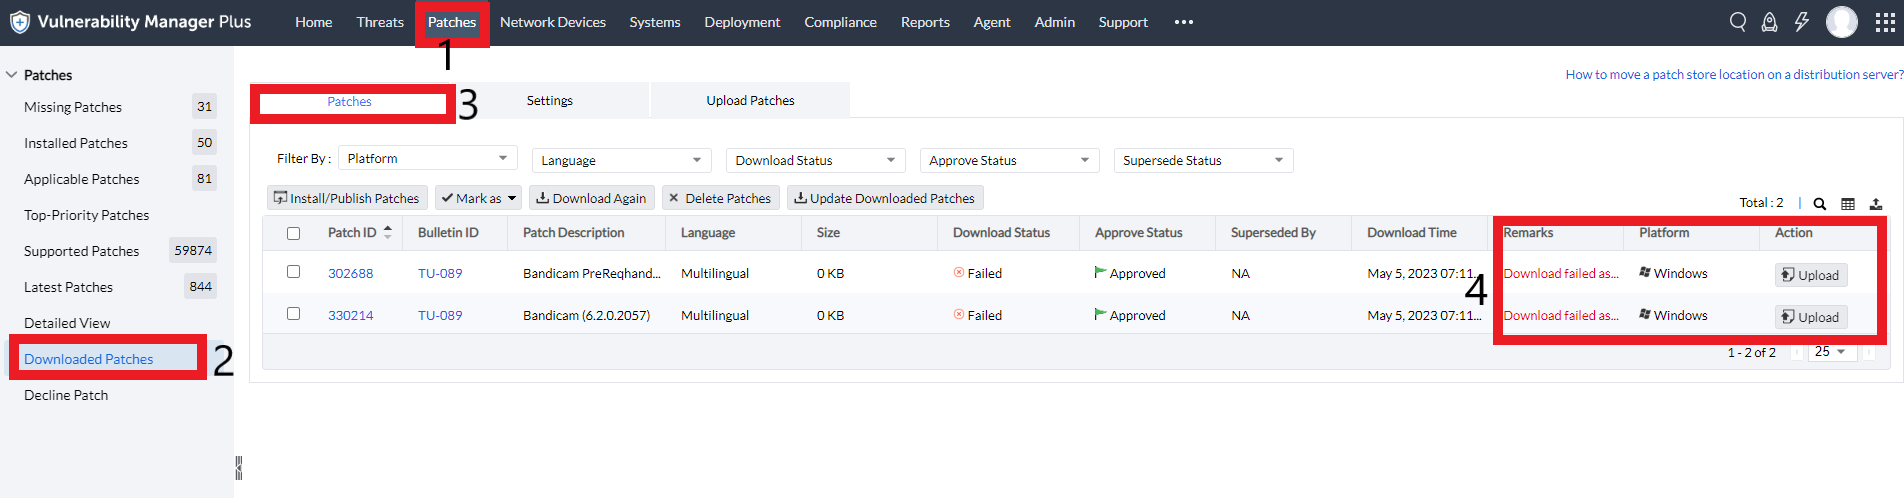Click the Vulnerability Manager Plus shield logo
This screenshot has height=498, width=1904.
[x=19, y=22]
